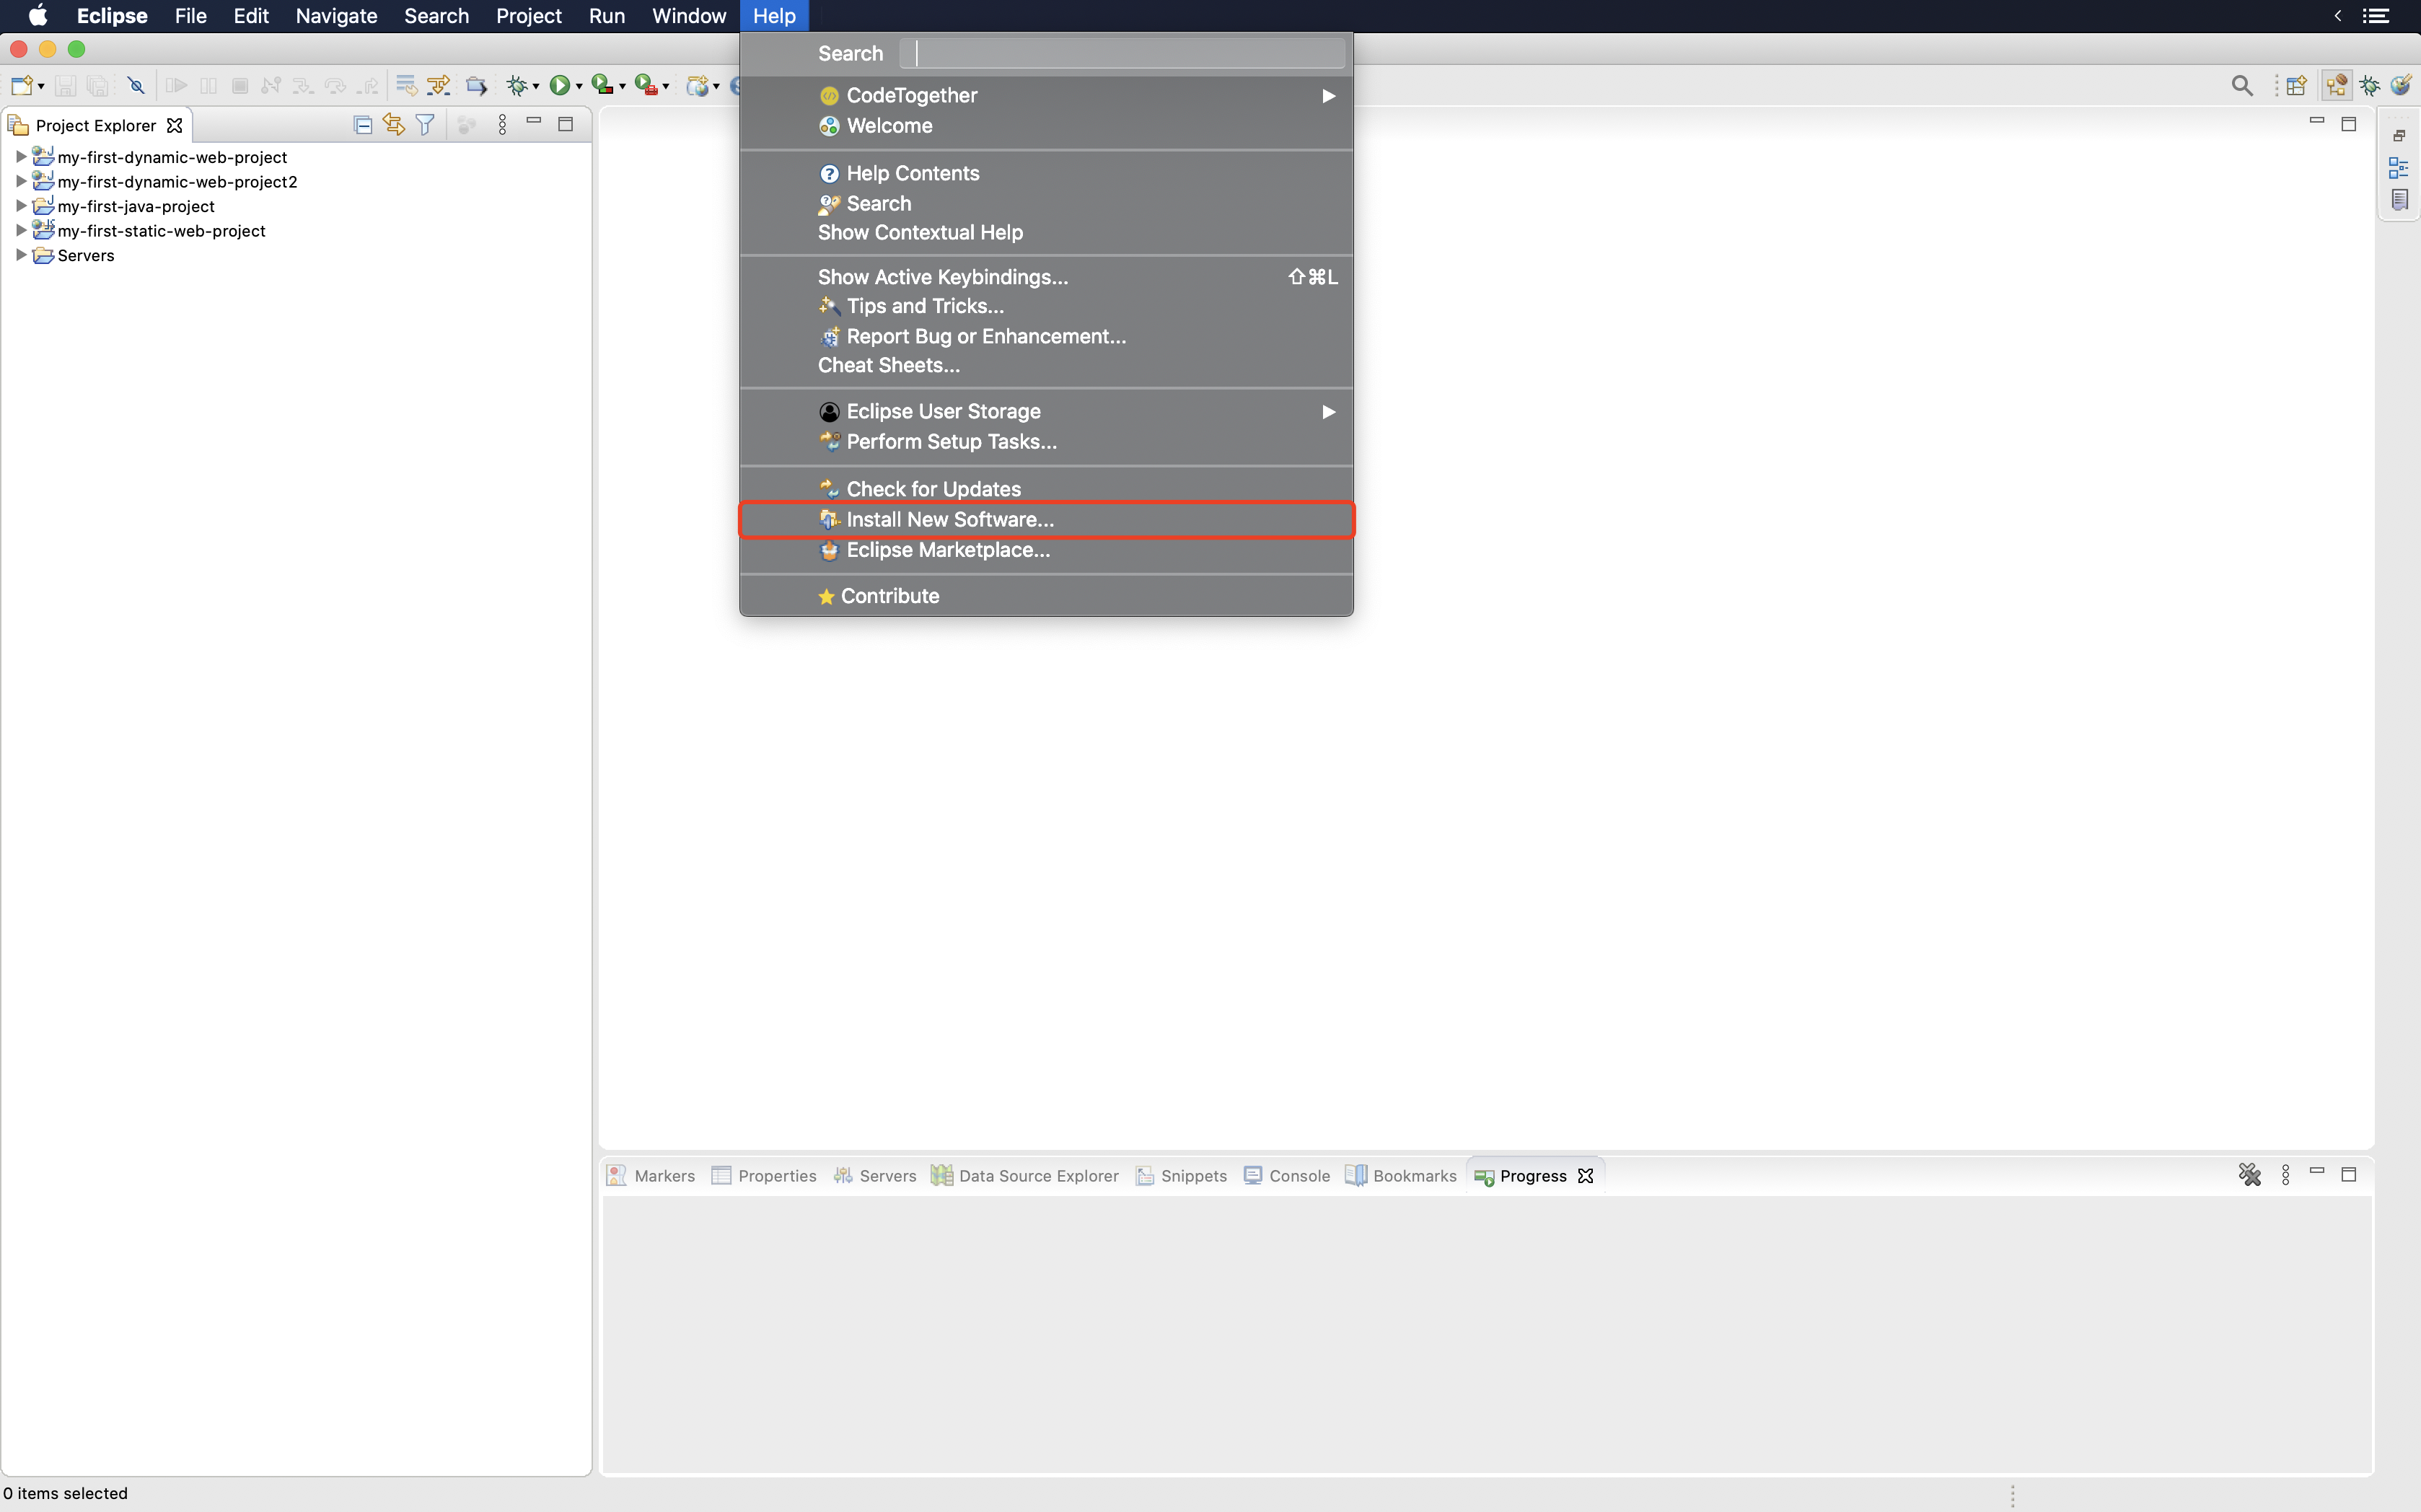
Task: Open macOS notification center list icon
Action: pos(2375,16)
